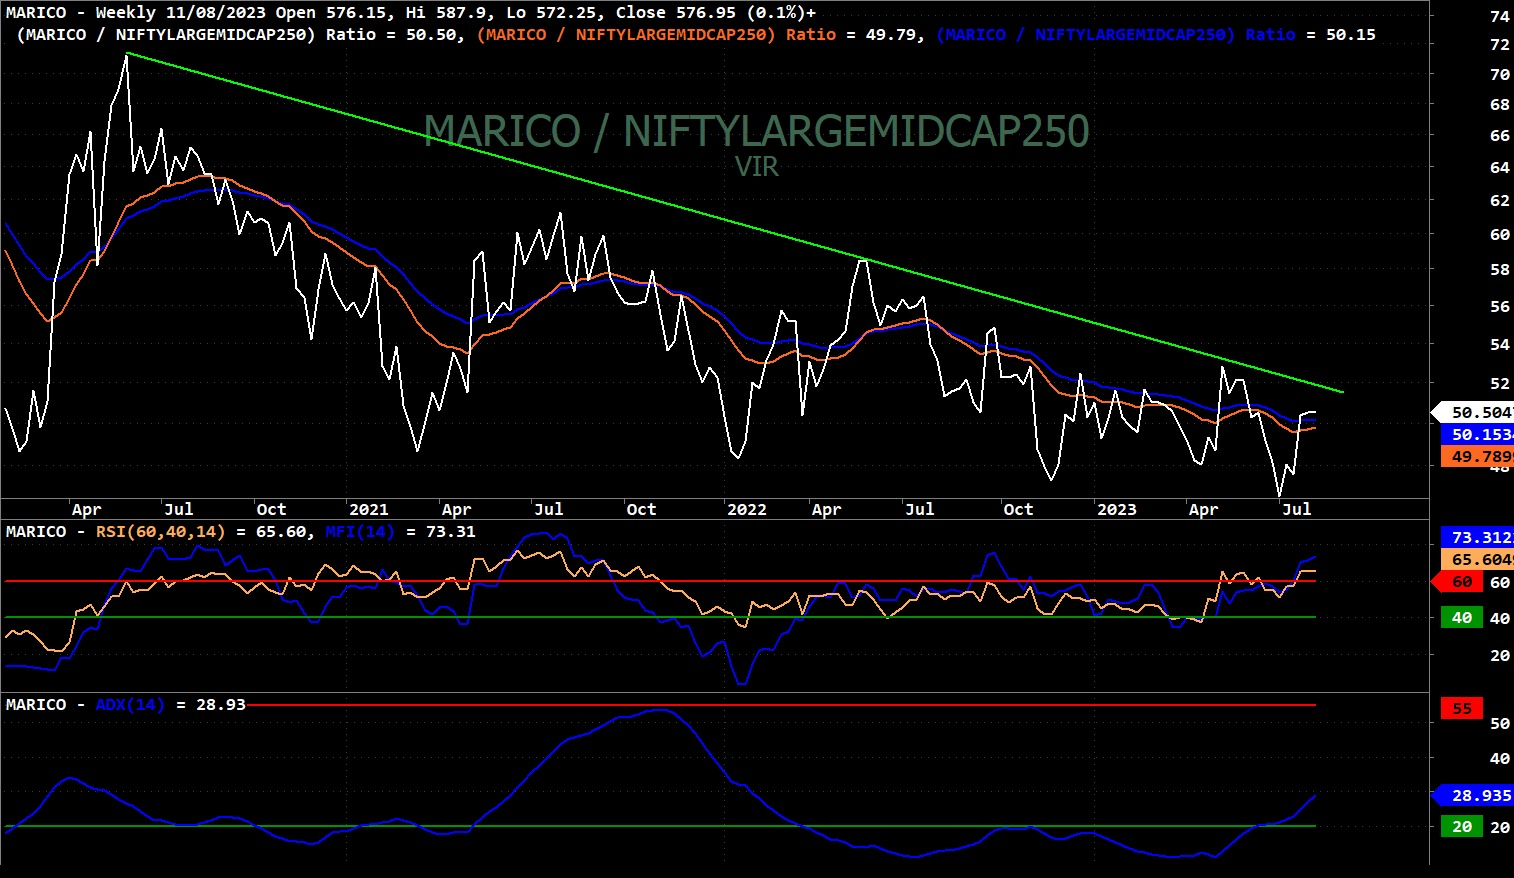Select the MFI(14) = 73.31 indicator label
The height and width of the screenshot is (878, 1514).
point(400,532)
